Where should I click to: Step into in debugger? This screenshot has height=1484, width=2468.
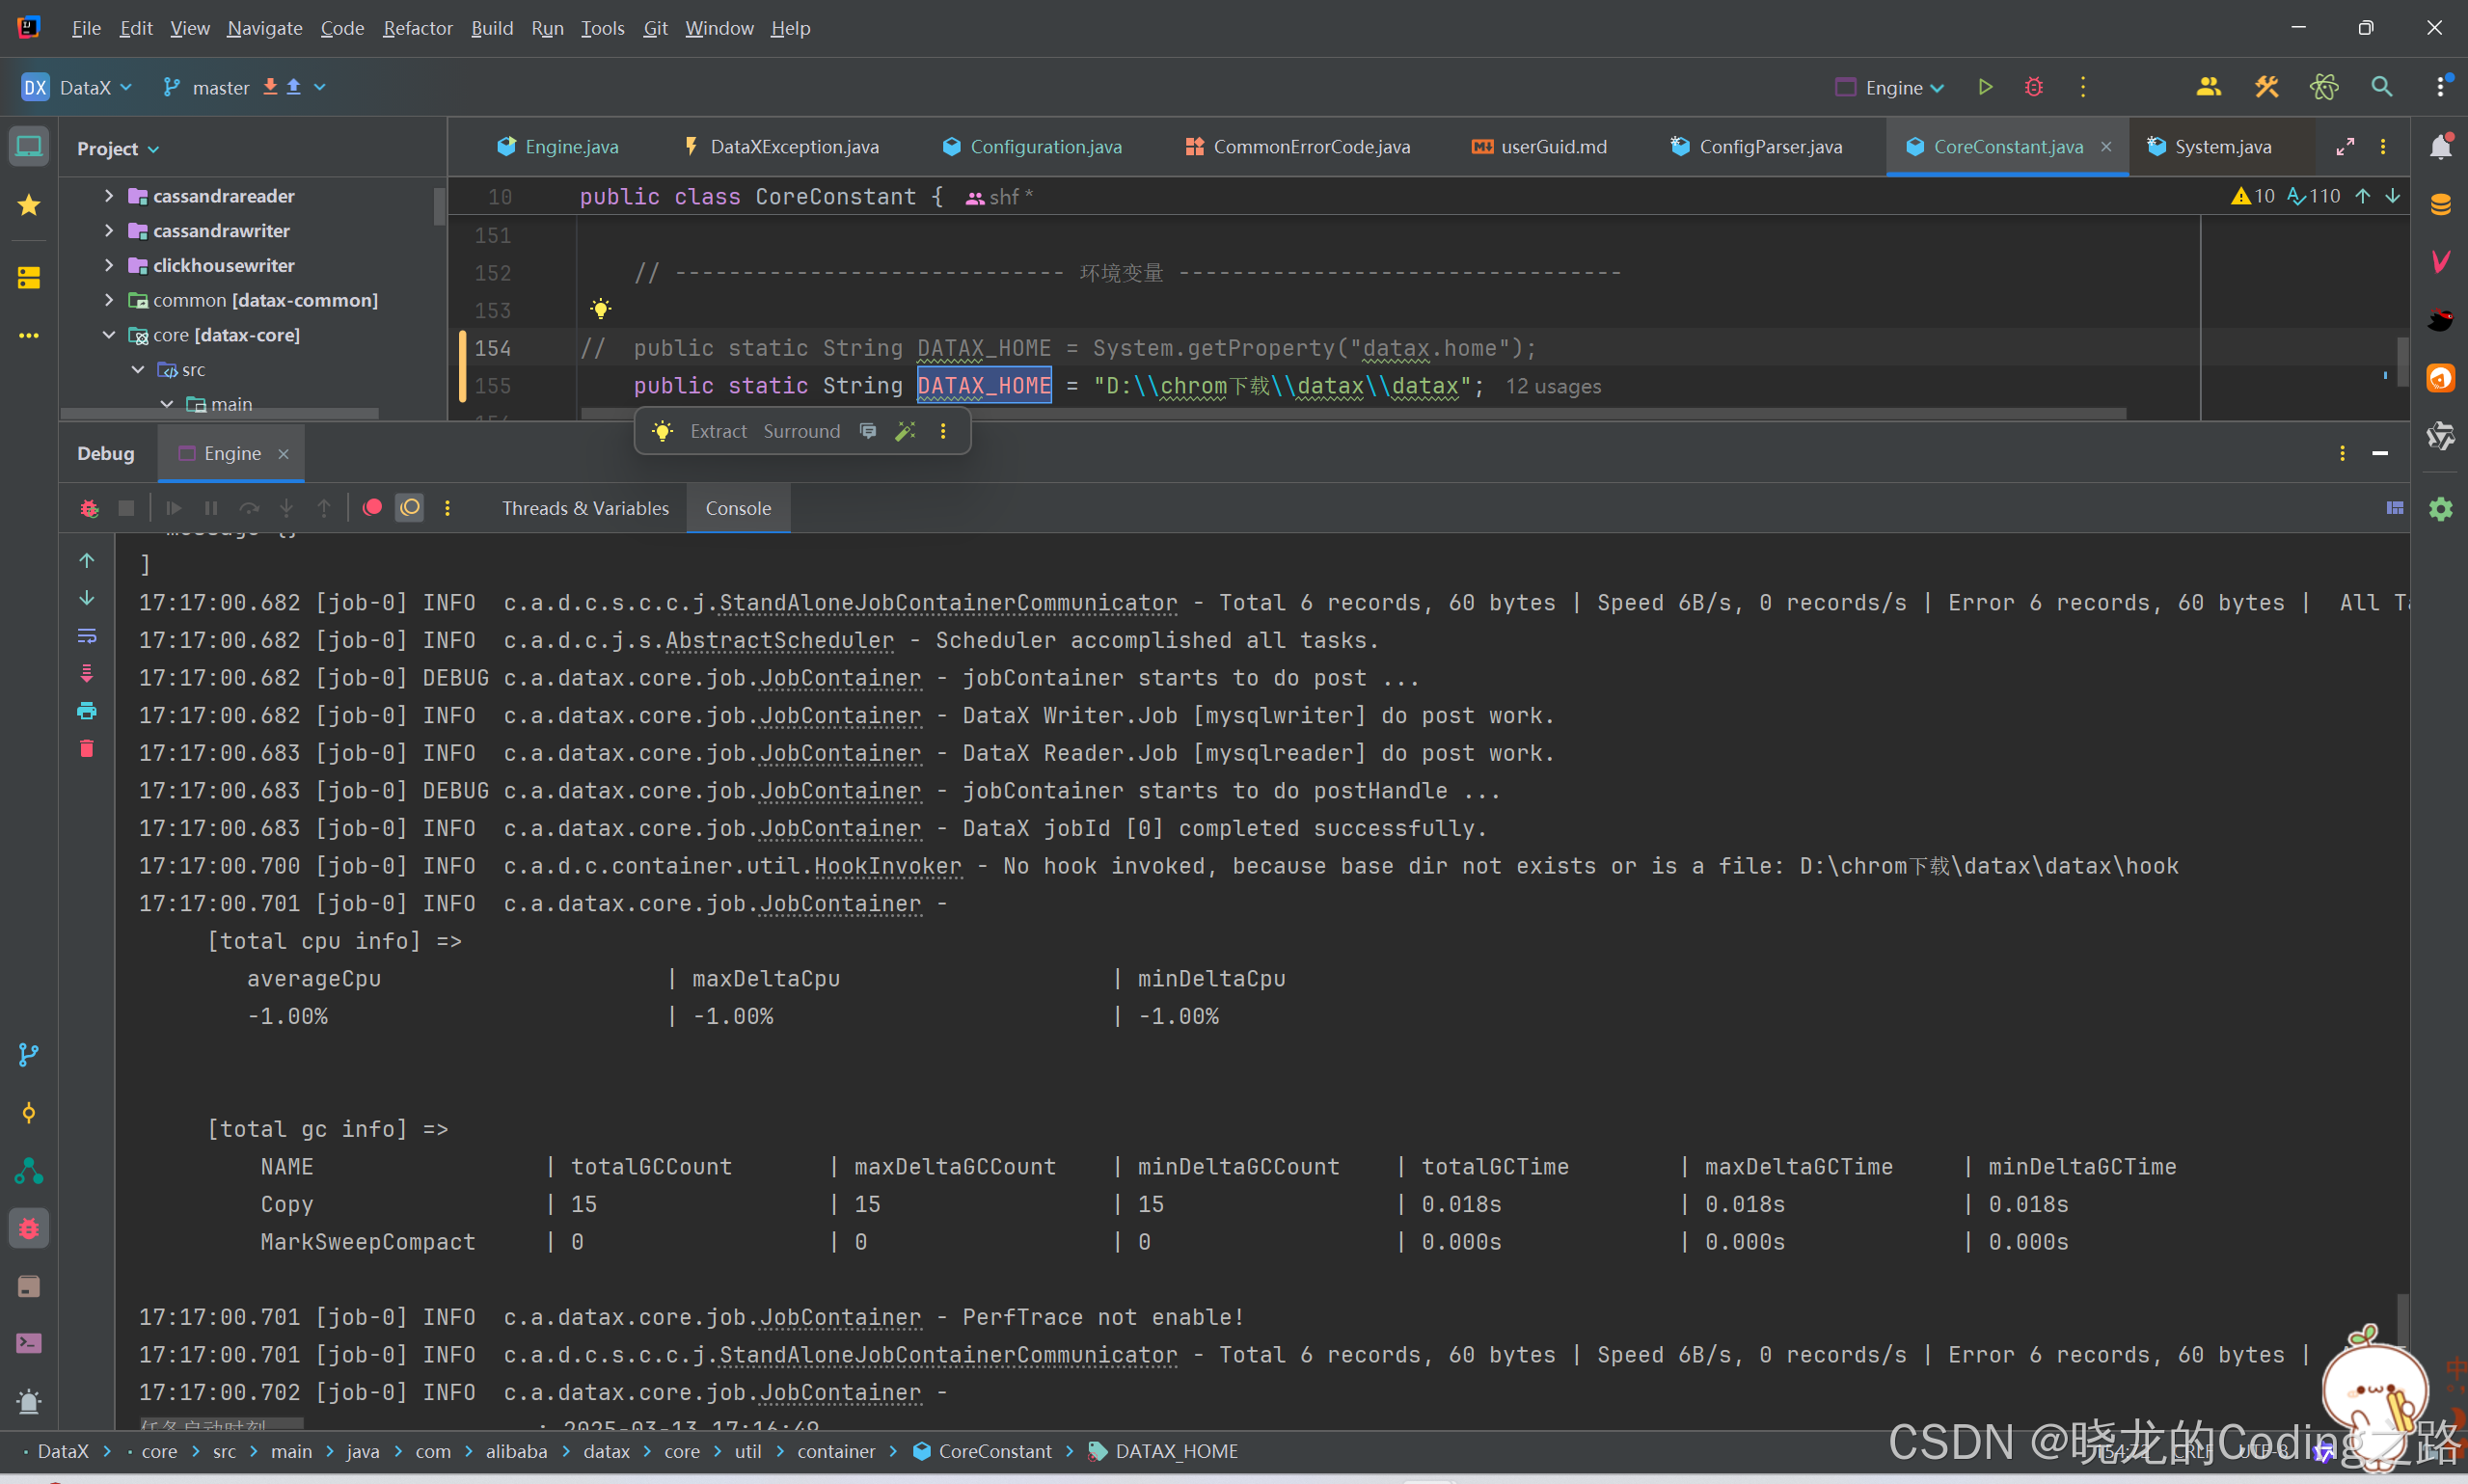[x=286, y=508]
